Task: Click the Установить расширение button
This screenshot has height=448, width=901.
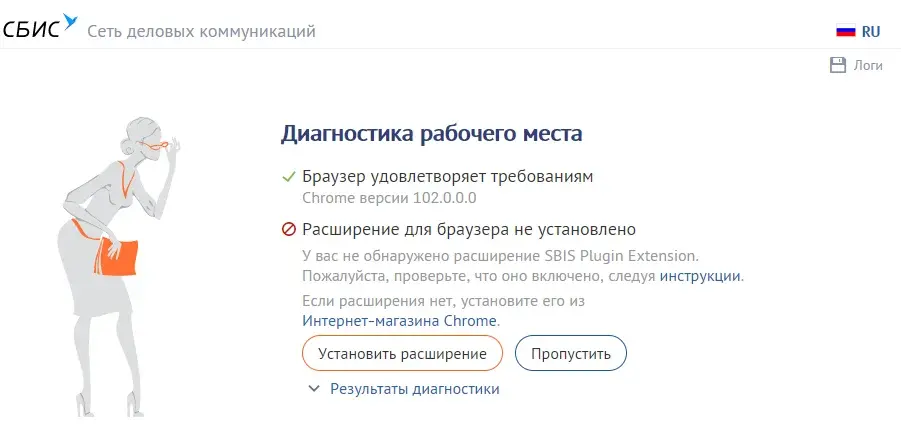Action: pos(402,353)
